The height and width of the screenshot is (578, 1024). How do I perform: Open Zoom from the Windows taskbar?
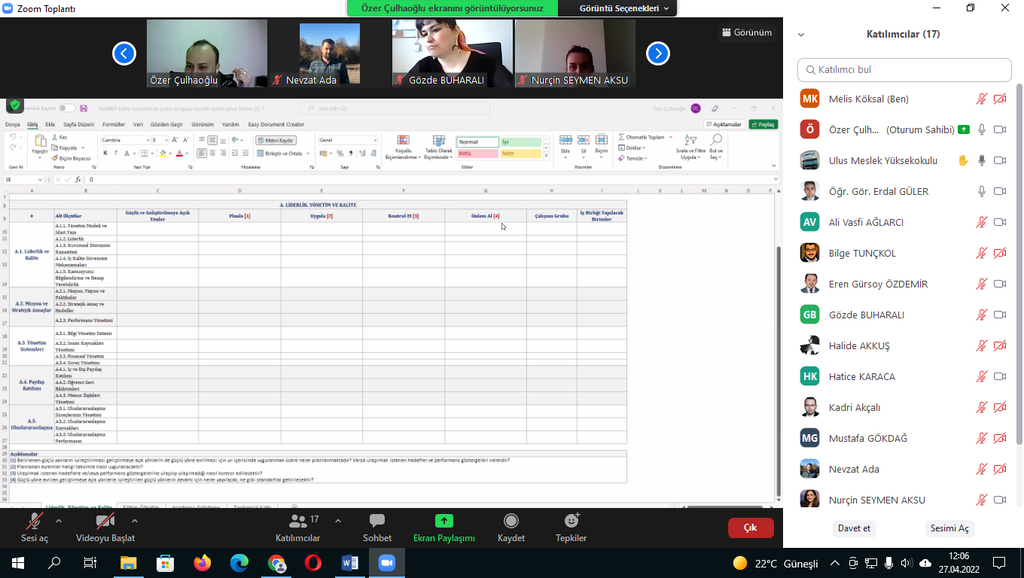(386, 563)
